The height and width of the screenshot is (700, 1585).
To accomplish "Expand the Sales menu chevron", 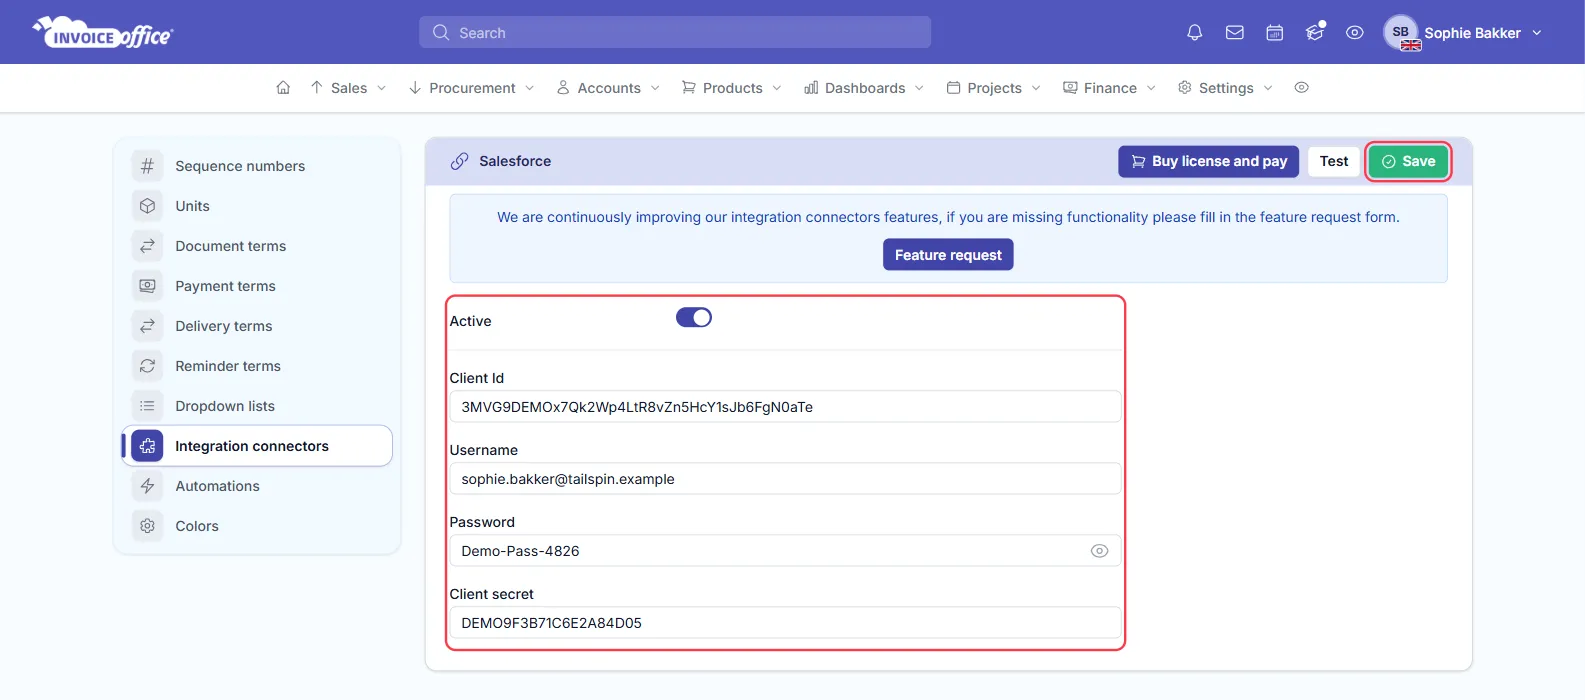I will tap(381, 88).
